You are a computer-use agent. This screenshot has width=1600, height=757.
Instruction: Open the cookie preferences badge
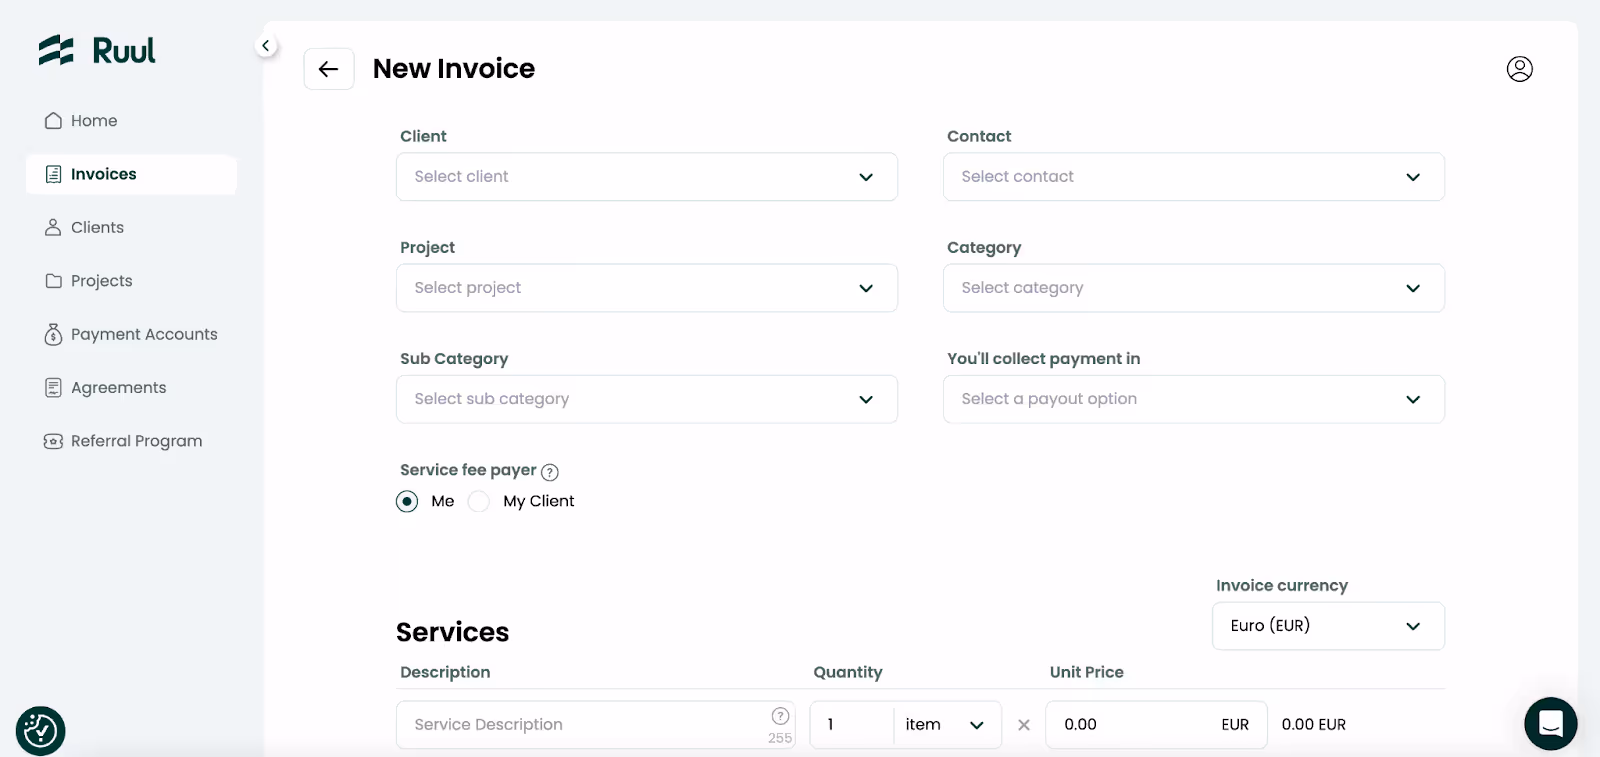click(41, 731)
